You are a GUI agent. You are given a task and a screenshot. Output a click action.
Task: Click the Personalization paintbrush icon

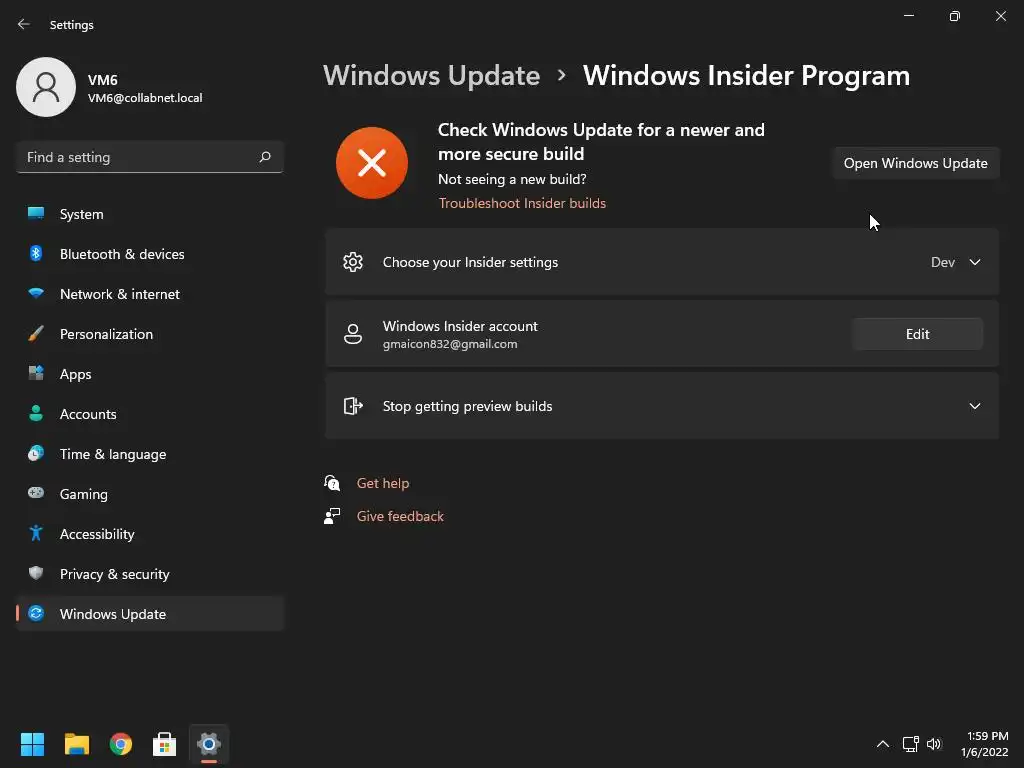pyautogui.click(x=36, y=333)
